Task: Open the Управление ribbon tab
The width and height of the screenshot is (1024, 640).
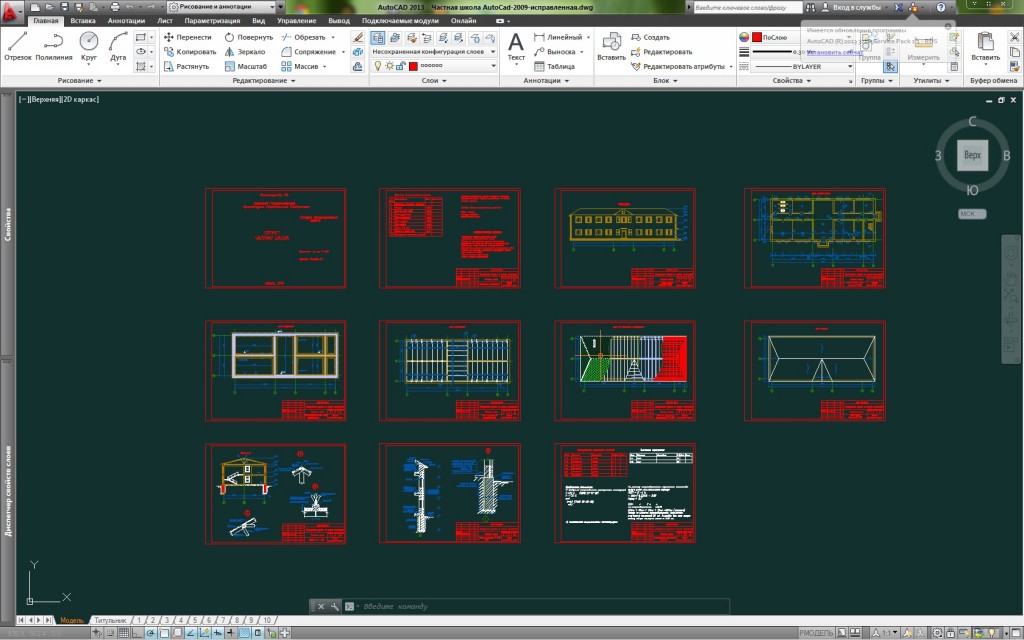Action: (x=296, y=21)
